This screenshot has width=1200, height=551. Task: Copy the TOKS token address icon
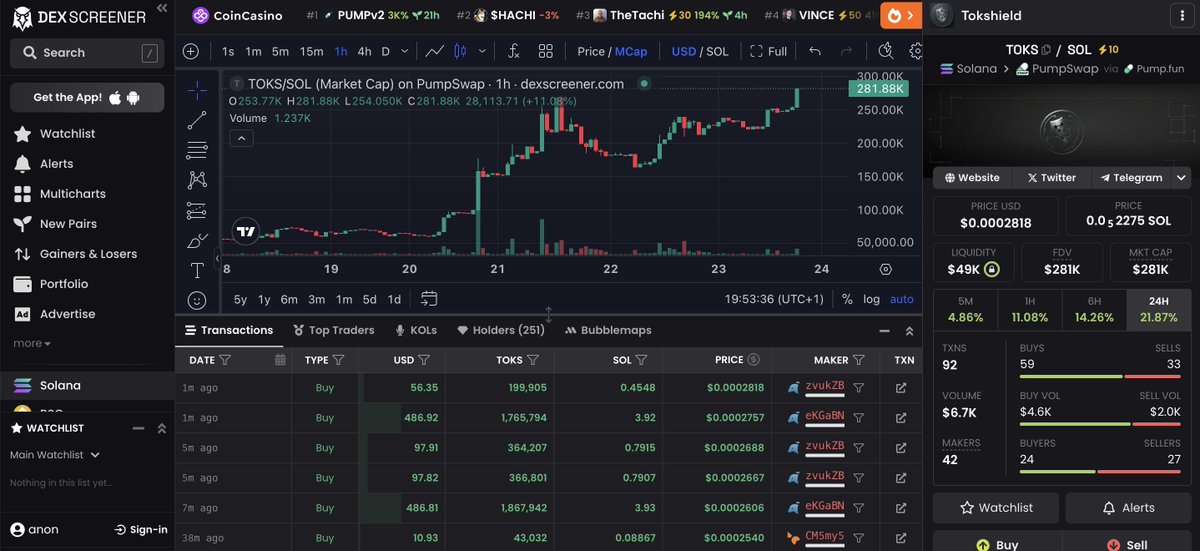(x=1046, y=49)
